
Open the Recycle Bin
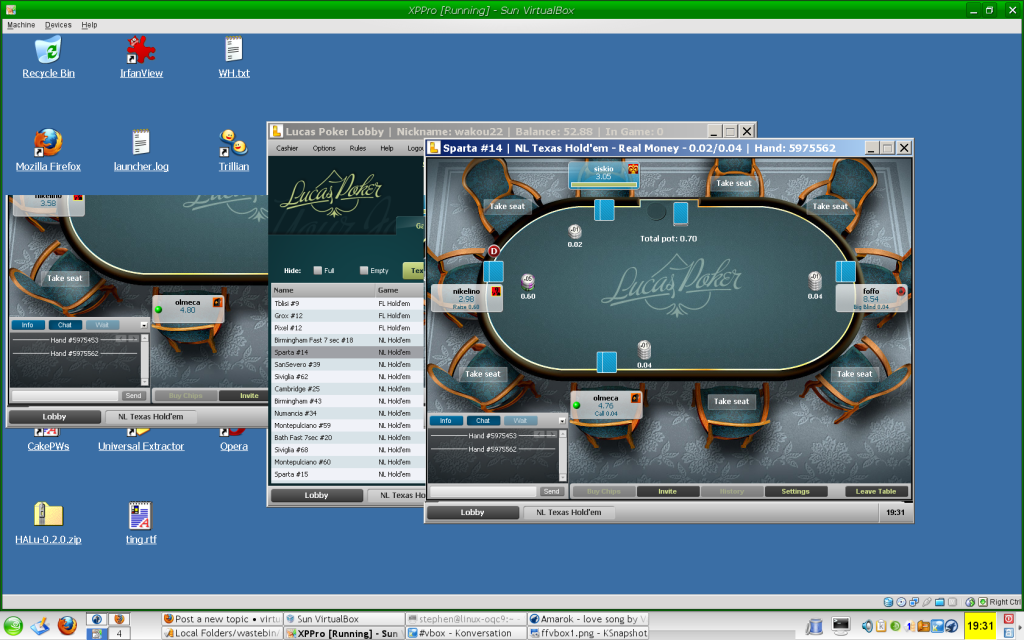click(48, 50)
